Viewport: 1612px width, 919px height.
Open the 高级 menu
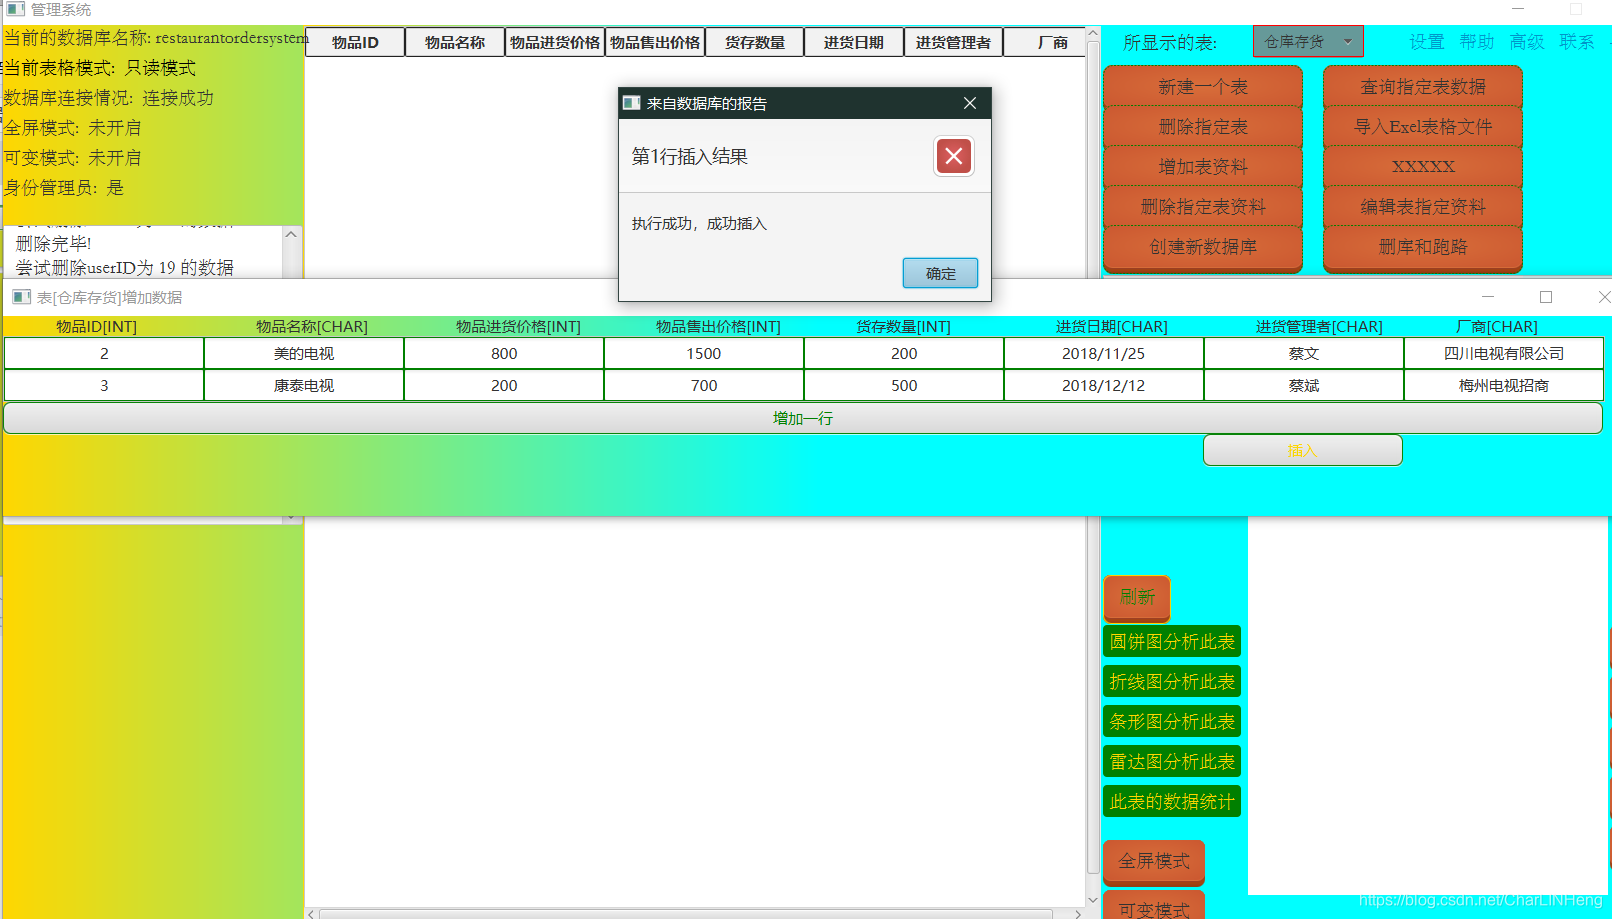1527,42
